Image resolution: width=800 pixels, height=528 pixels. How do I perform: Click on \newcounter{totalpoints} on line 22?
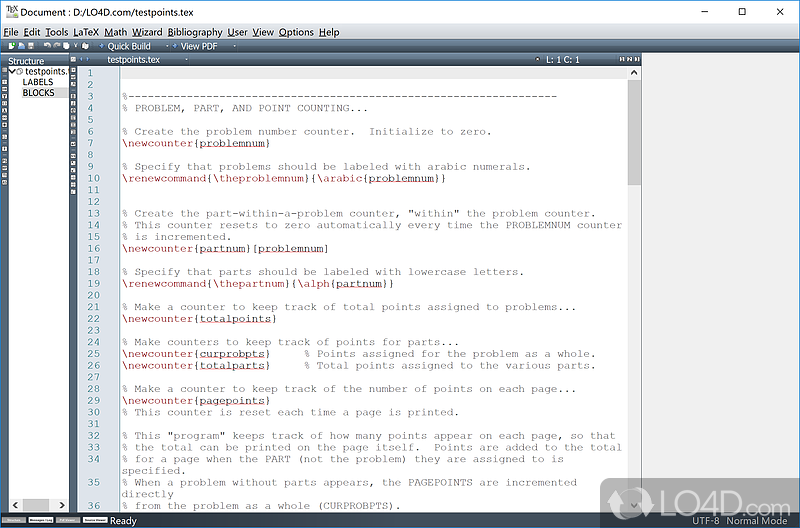pos(199,319)
